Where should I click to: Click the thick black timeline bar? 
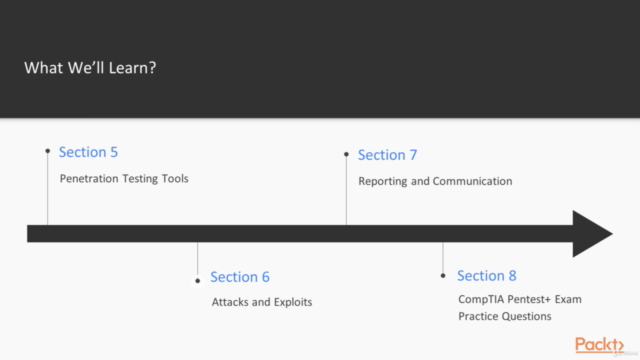click(300, 234)
